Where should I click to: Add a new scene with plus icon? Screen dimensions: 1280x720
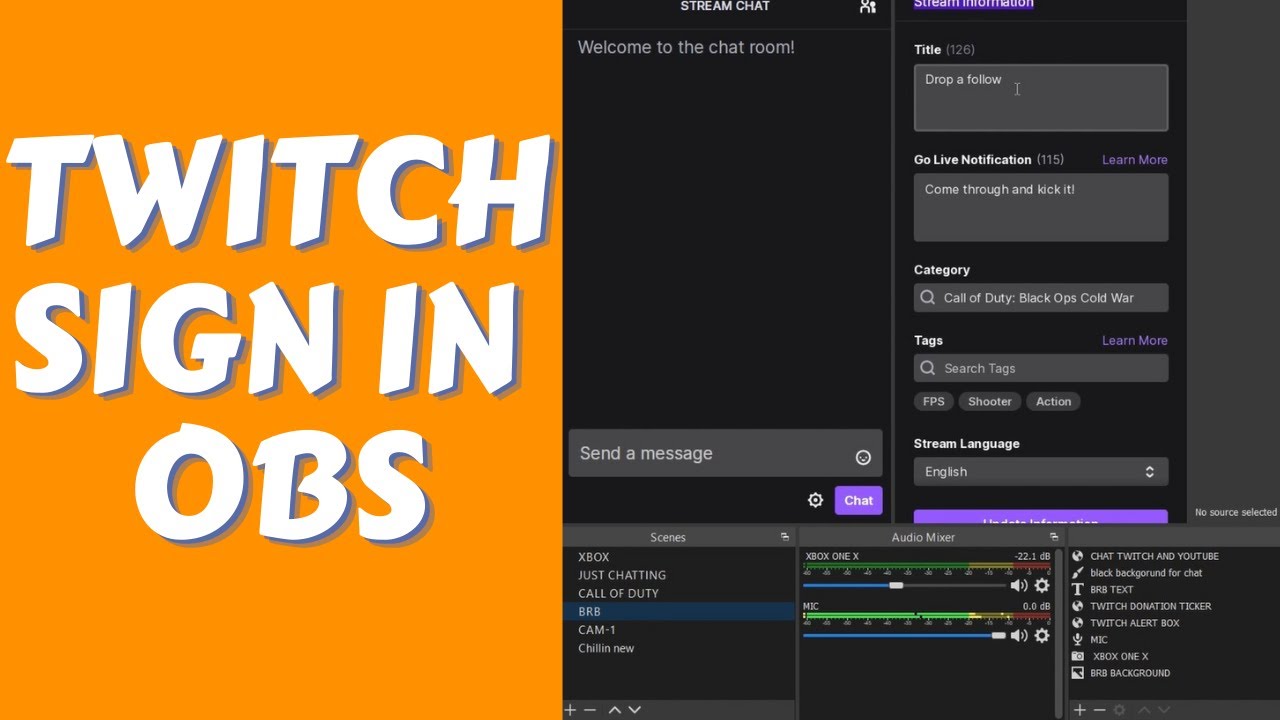571,710
